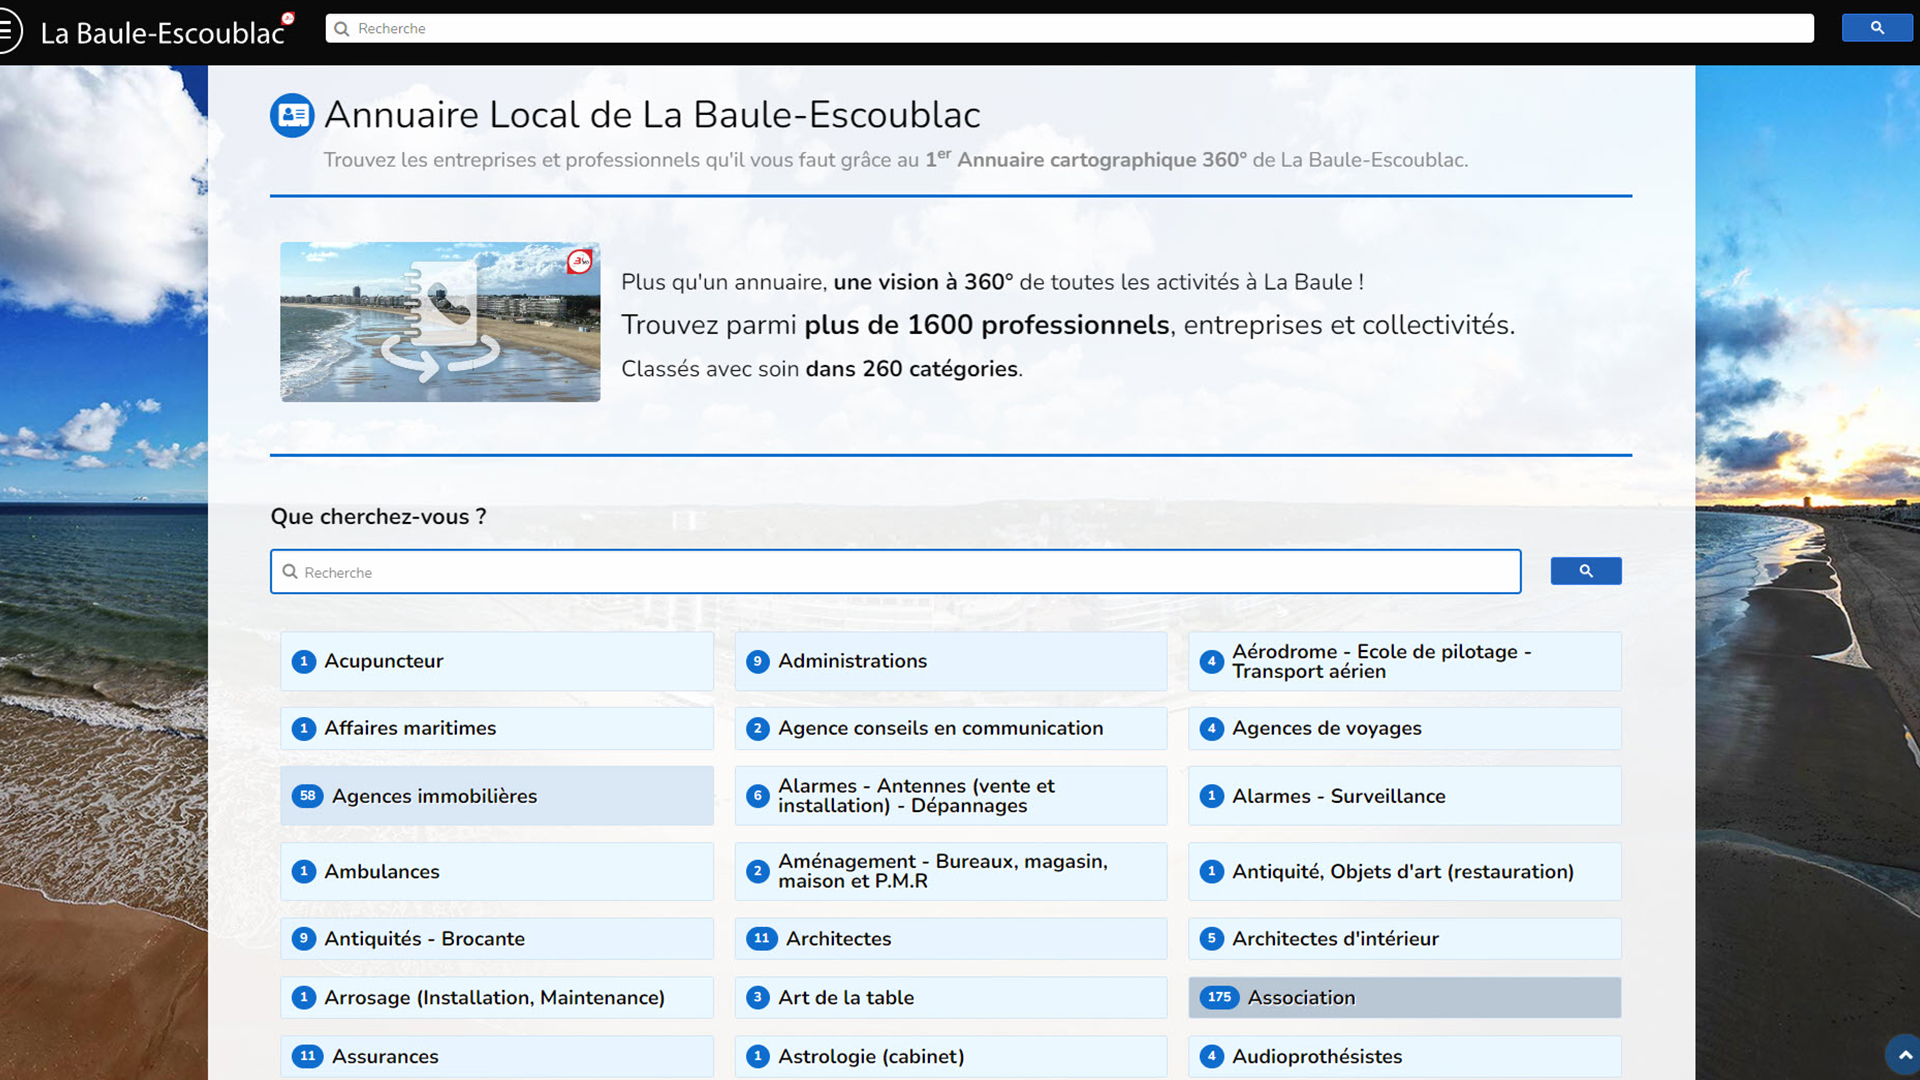Click the 1 badge on Antiquité, Objets d'art

coord(1212,872)
